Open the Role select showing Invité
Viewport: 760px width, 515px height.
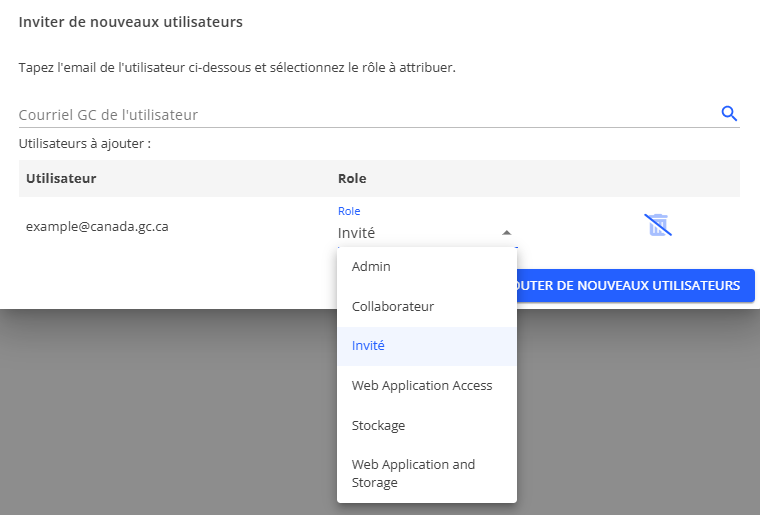pyautogui.click(x=420, y=232)
